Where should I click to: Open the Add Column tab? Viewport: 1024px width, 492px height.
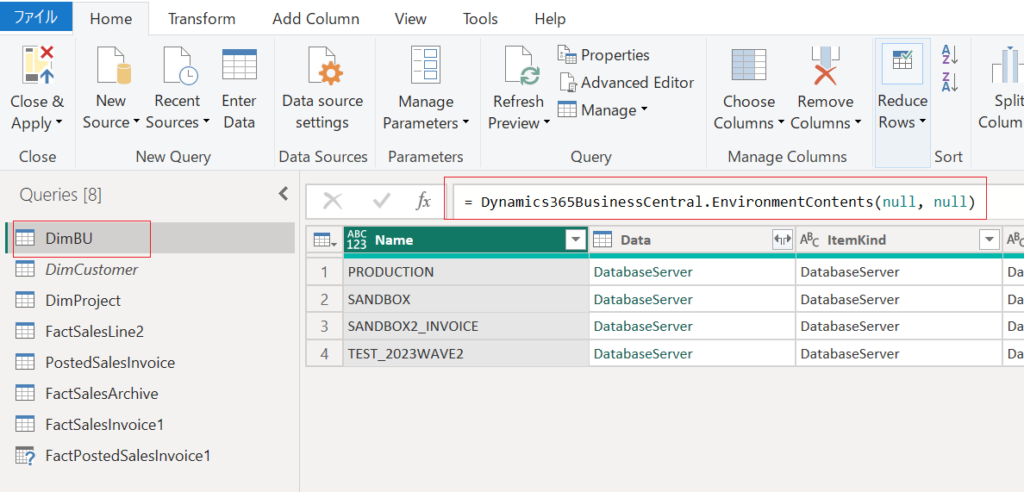tap(314, 19)
